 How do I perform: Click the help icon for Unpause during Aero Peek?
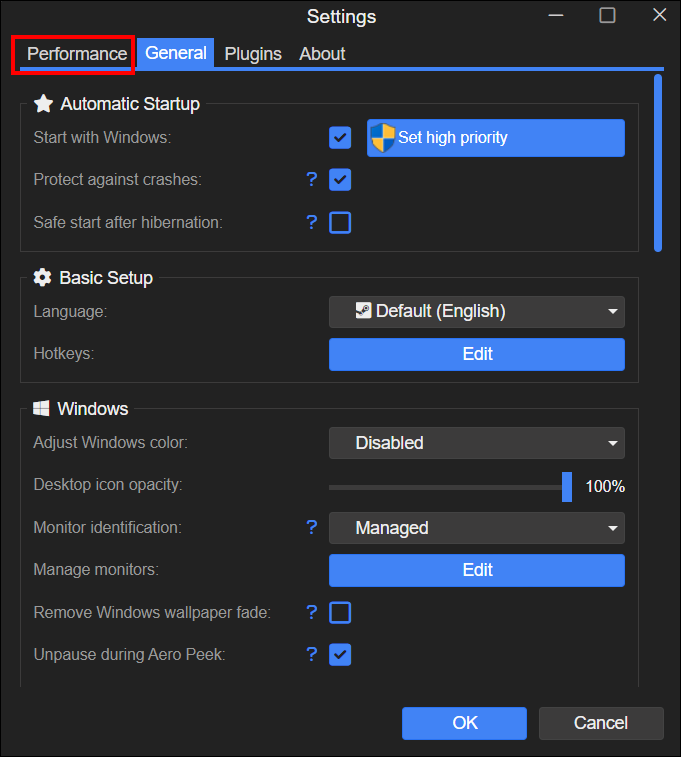312,655
